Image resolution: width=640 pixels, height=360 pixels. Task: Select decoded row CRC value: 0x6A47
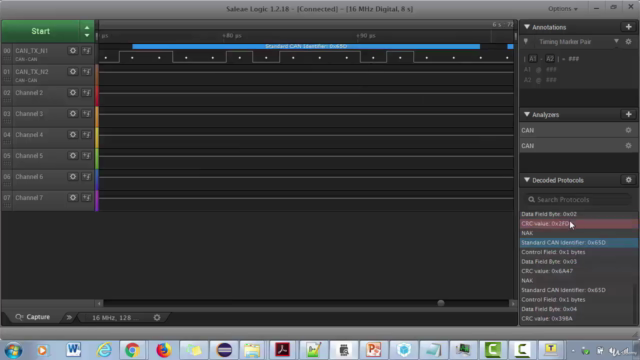pos(578,271)
